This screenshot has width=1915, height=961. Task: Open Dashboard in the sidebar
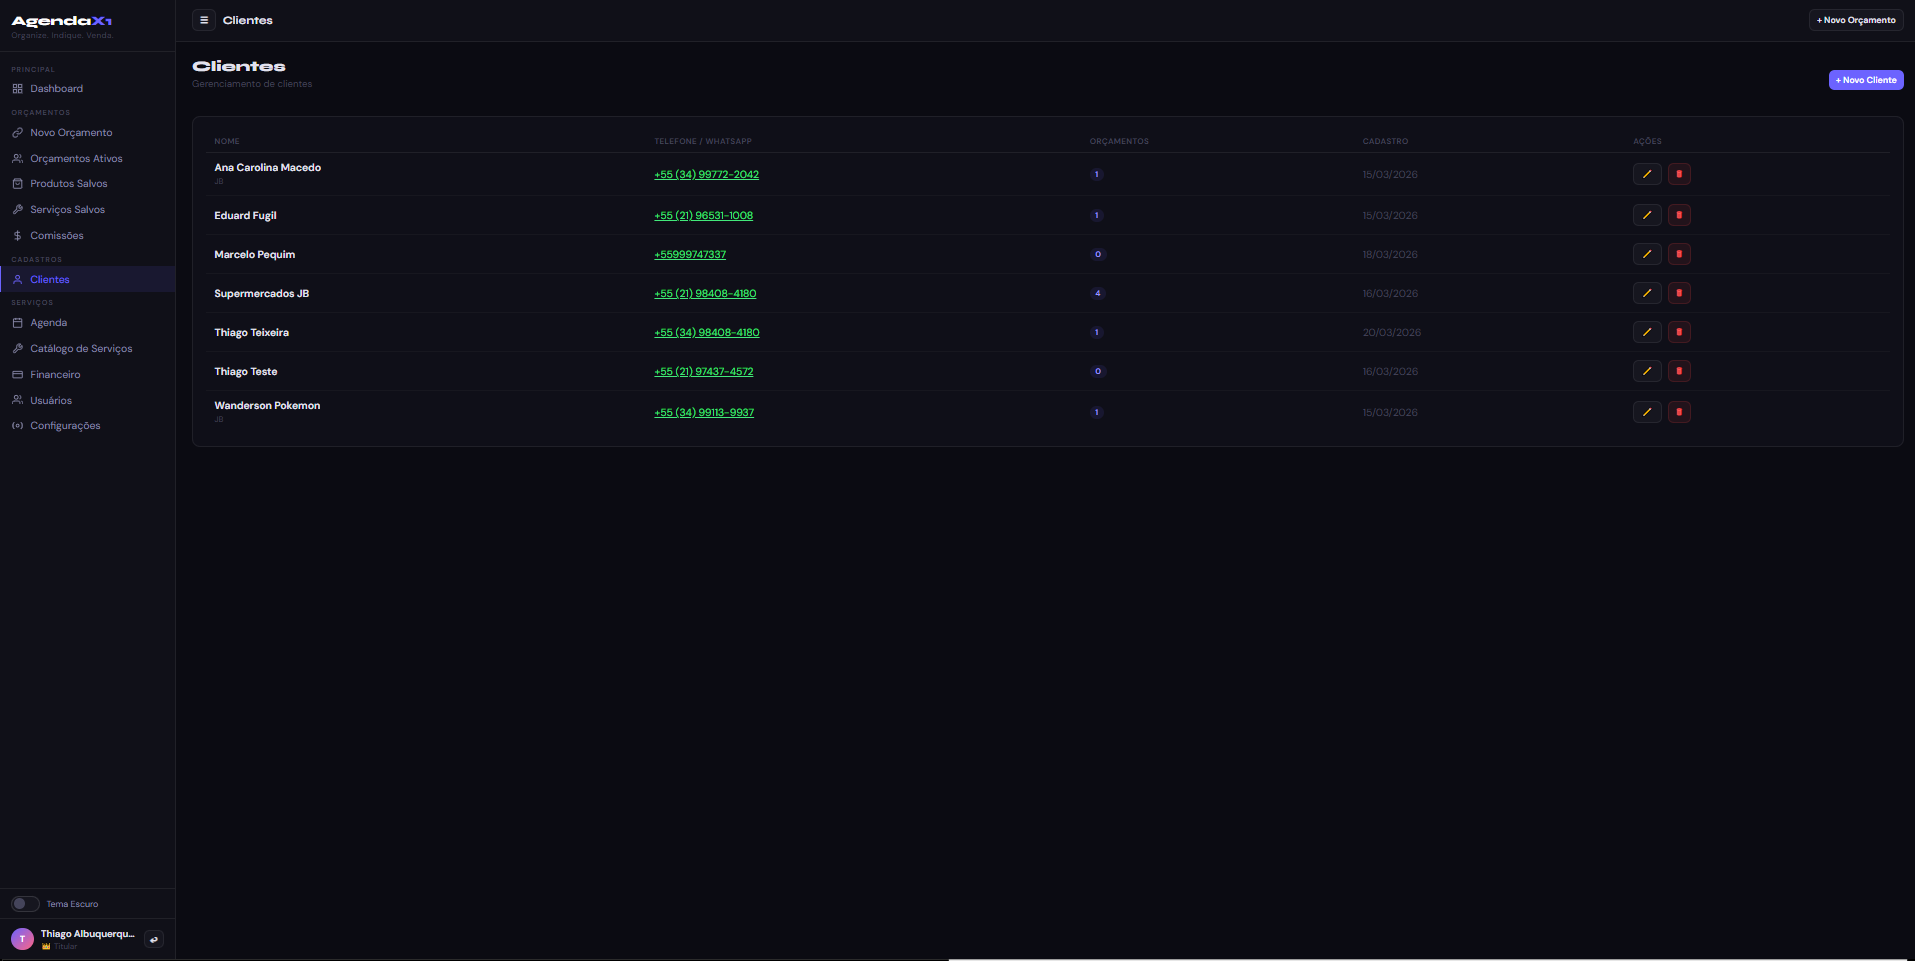point(56,89)
